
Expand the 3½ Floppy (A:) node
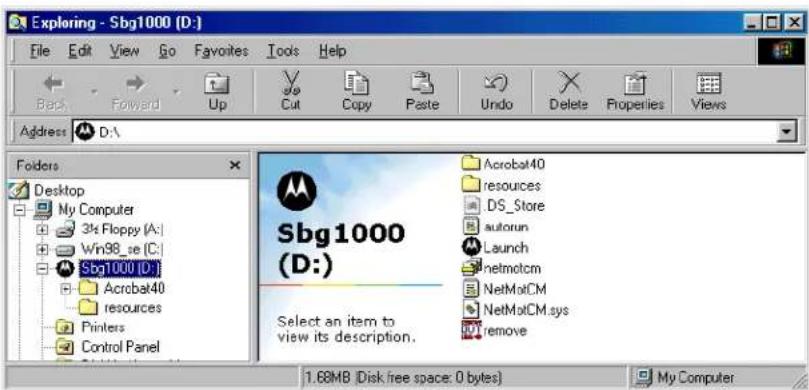point(42,229)
